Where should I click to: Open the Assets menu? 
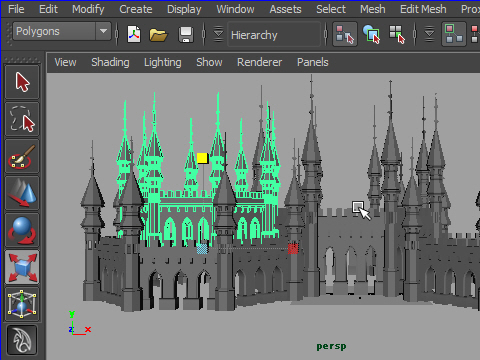click(x=285, y=9)
